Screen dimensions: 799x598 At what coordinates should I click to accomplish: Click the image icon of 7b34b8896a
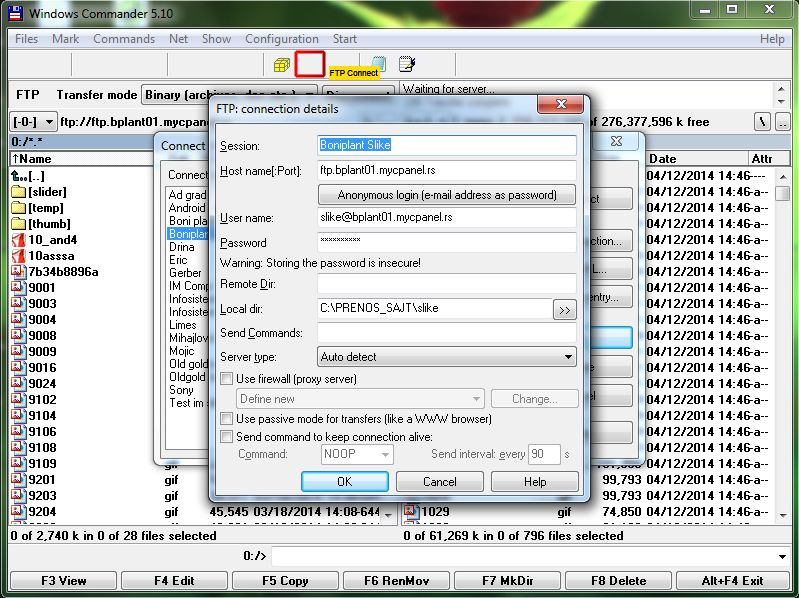18,271
